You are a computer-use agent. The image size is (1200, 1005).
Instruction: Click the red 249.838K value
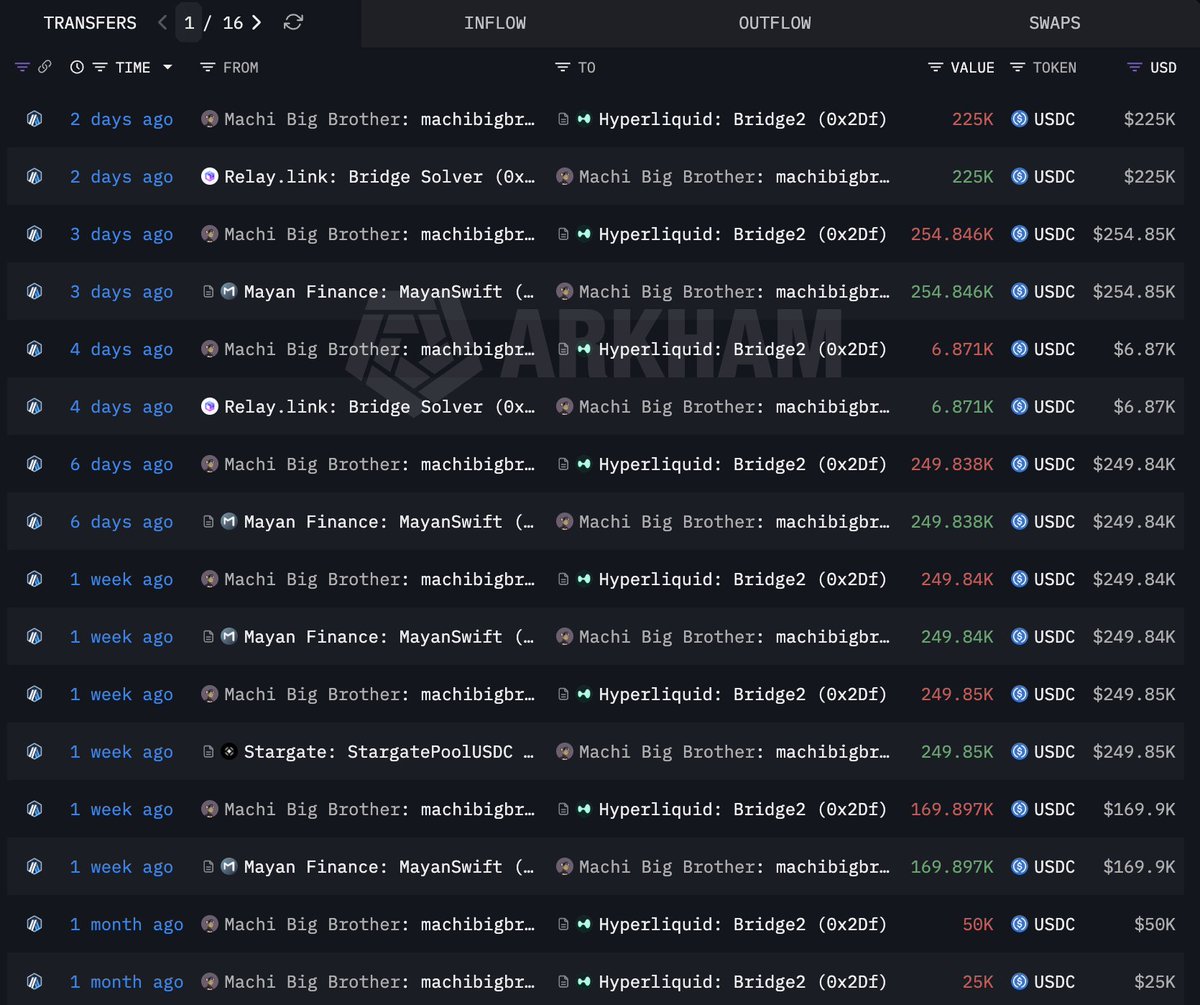pos(952,465)
